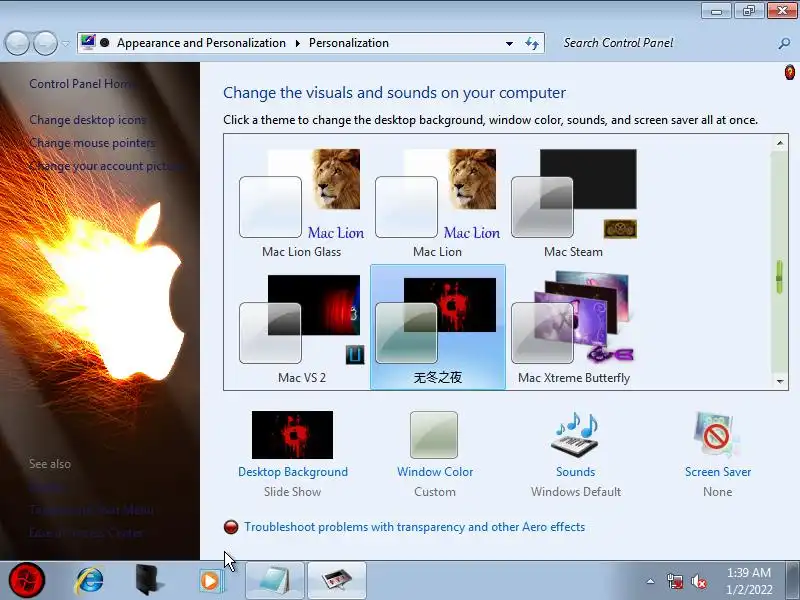Screen dimensions: 800x600
Task: Launch Internet Explorer from taskbar
Action: click(89, 581)
